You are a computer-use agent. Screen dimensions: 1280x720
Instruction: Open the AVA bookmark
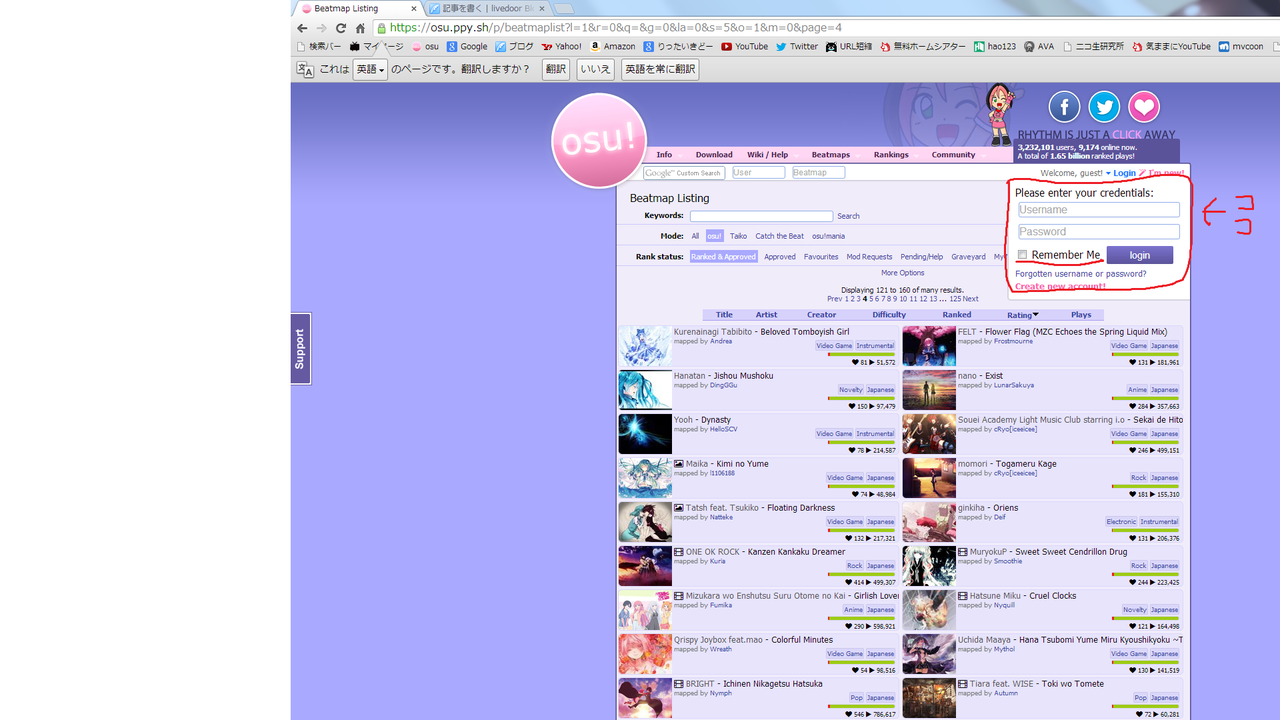[1039, 46]
